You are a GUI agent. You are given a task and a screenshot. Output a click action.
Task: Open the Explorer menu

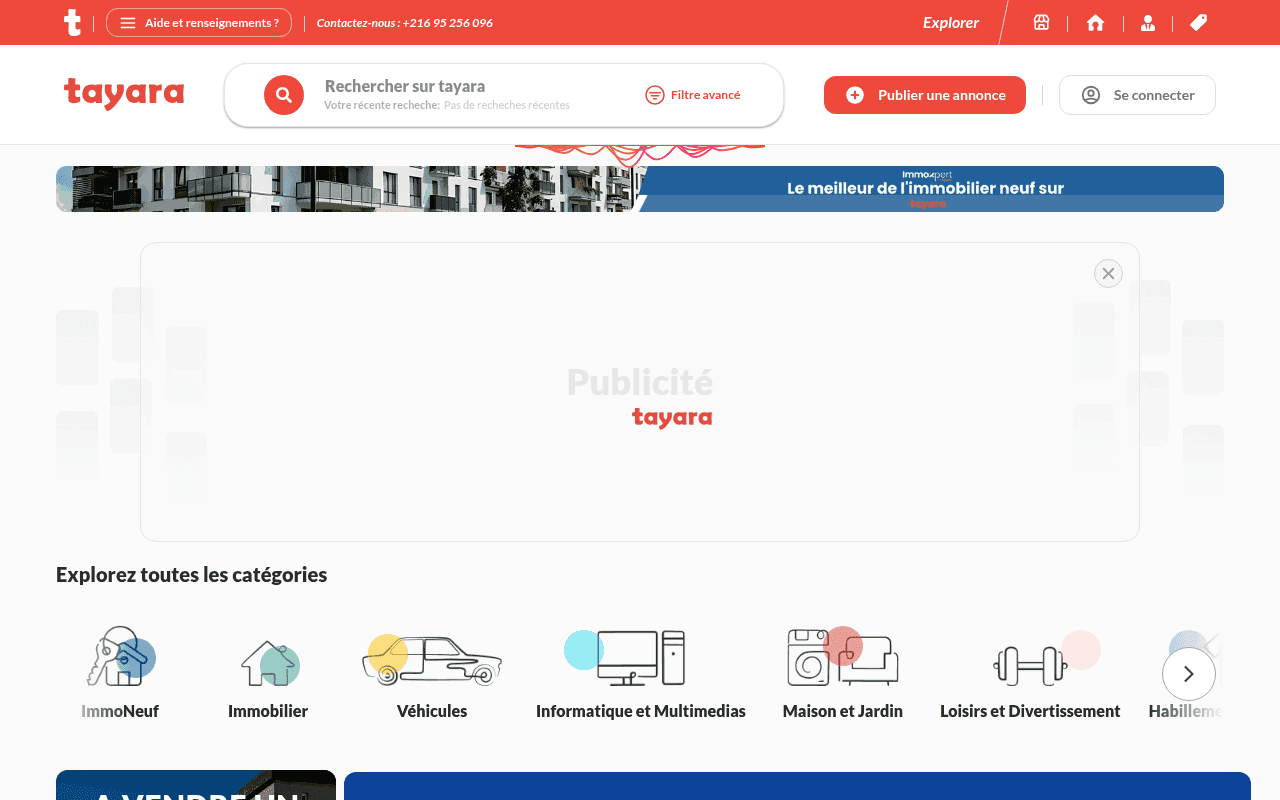(950, 22)
